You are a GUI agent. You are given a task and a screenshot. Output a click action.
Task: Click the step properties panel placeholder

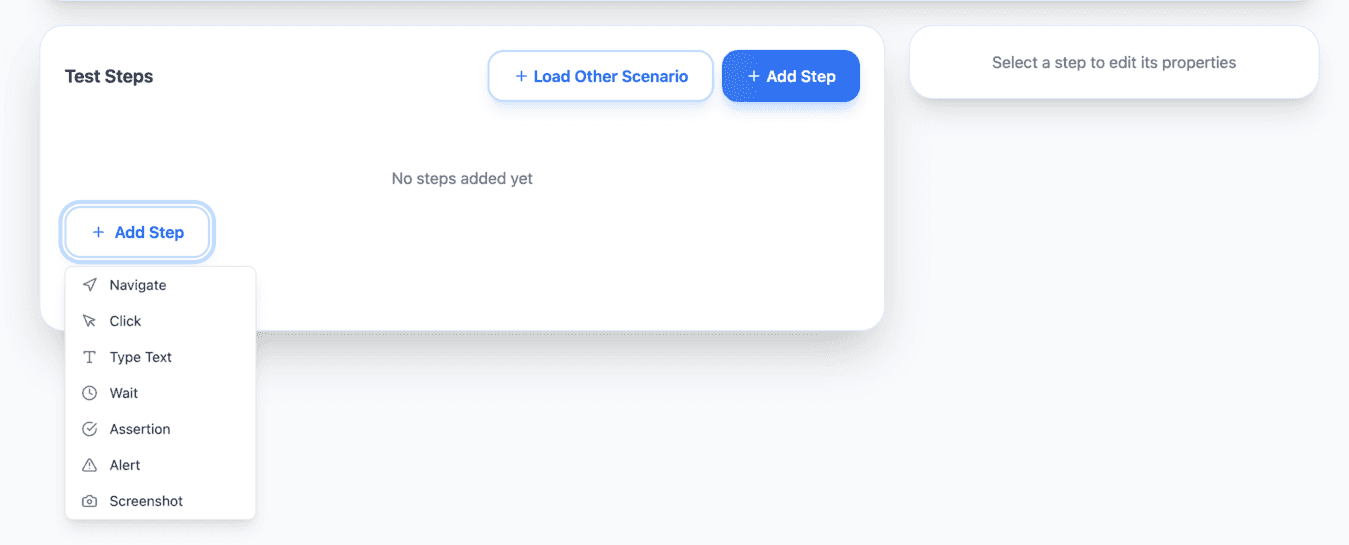tap(1114, 62)
